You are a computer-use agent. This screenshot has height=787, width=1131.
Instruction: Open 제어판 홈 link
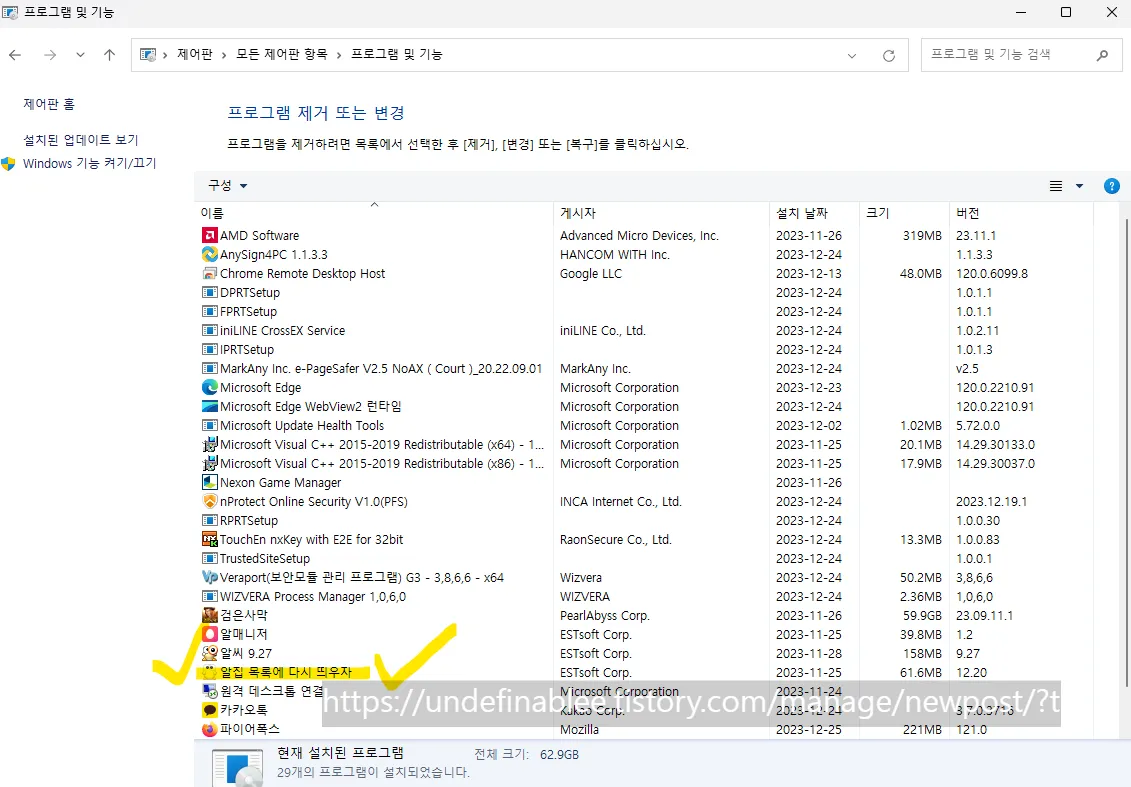coord(49,104)
